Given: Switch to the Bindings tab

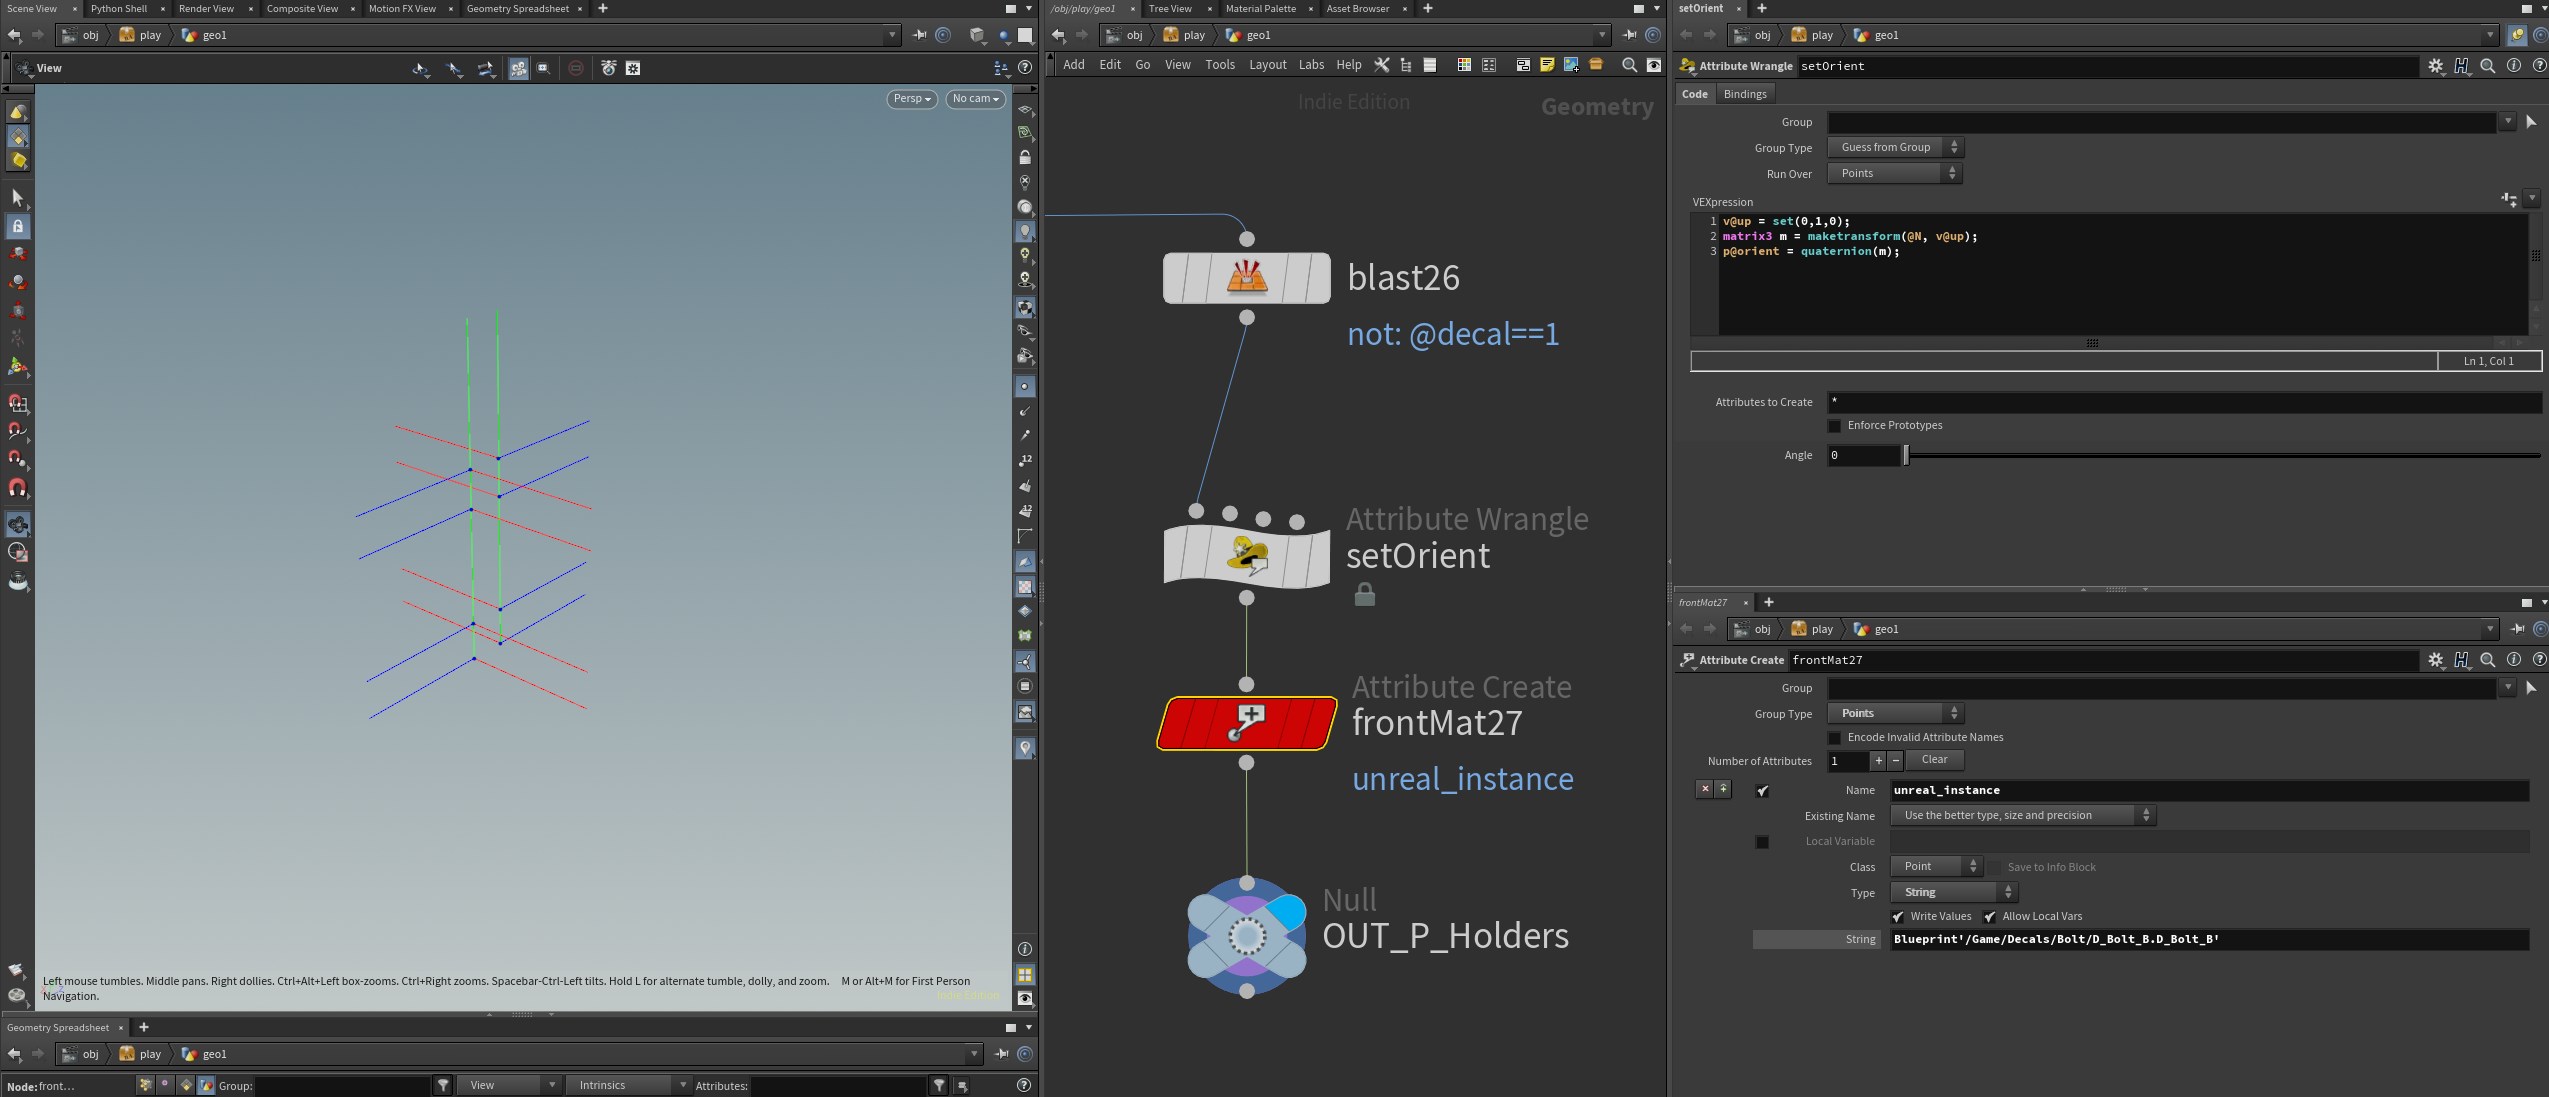Looking at the screenshot, I should click(x=1745, y=94).
